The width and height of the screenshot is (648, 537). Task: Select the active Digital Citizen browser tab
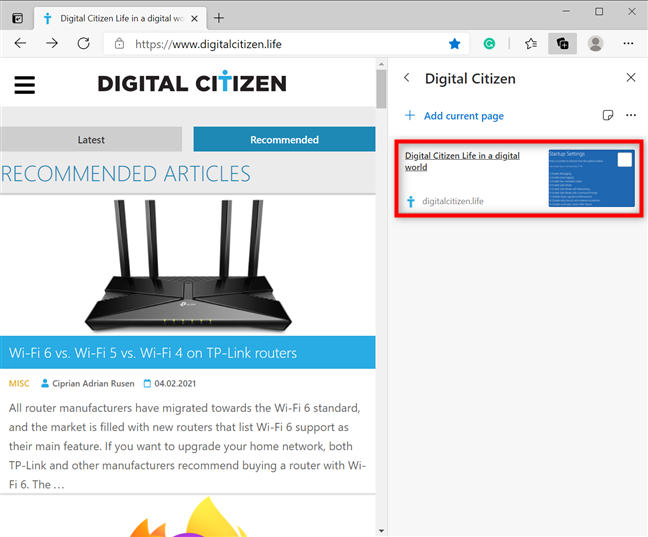pyautogui.click(x=121, y=19)
